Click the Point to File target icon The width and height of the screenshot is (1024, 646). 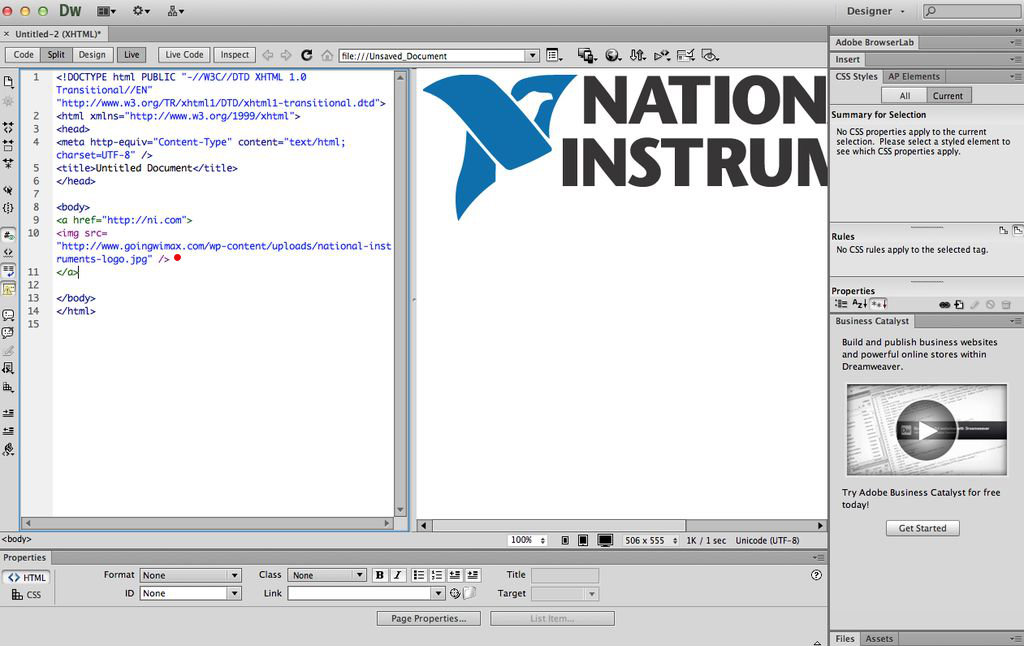pos(455,593)
